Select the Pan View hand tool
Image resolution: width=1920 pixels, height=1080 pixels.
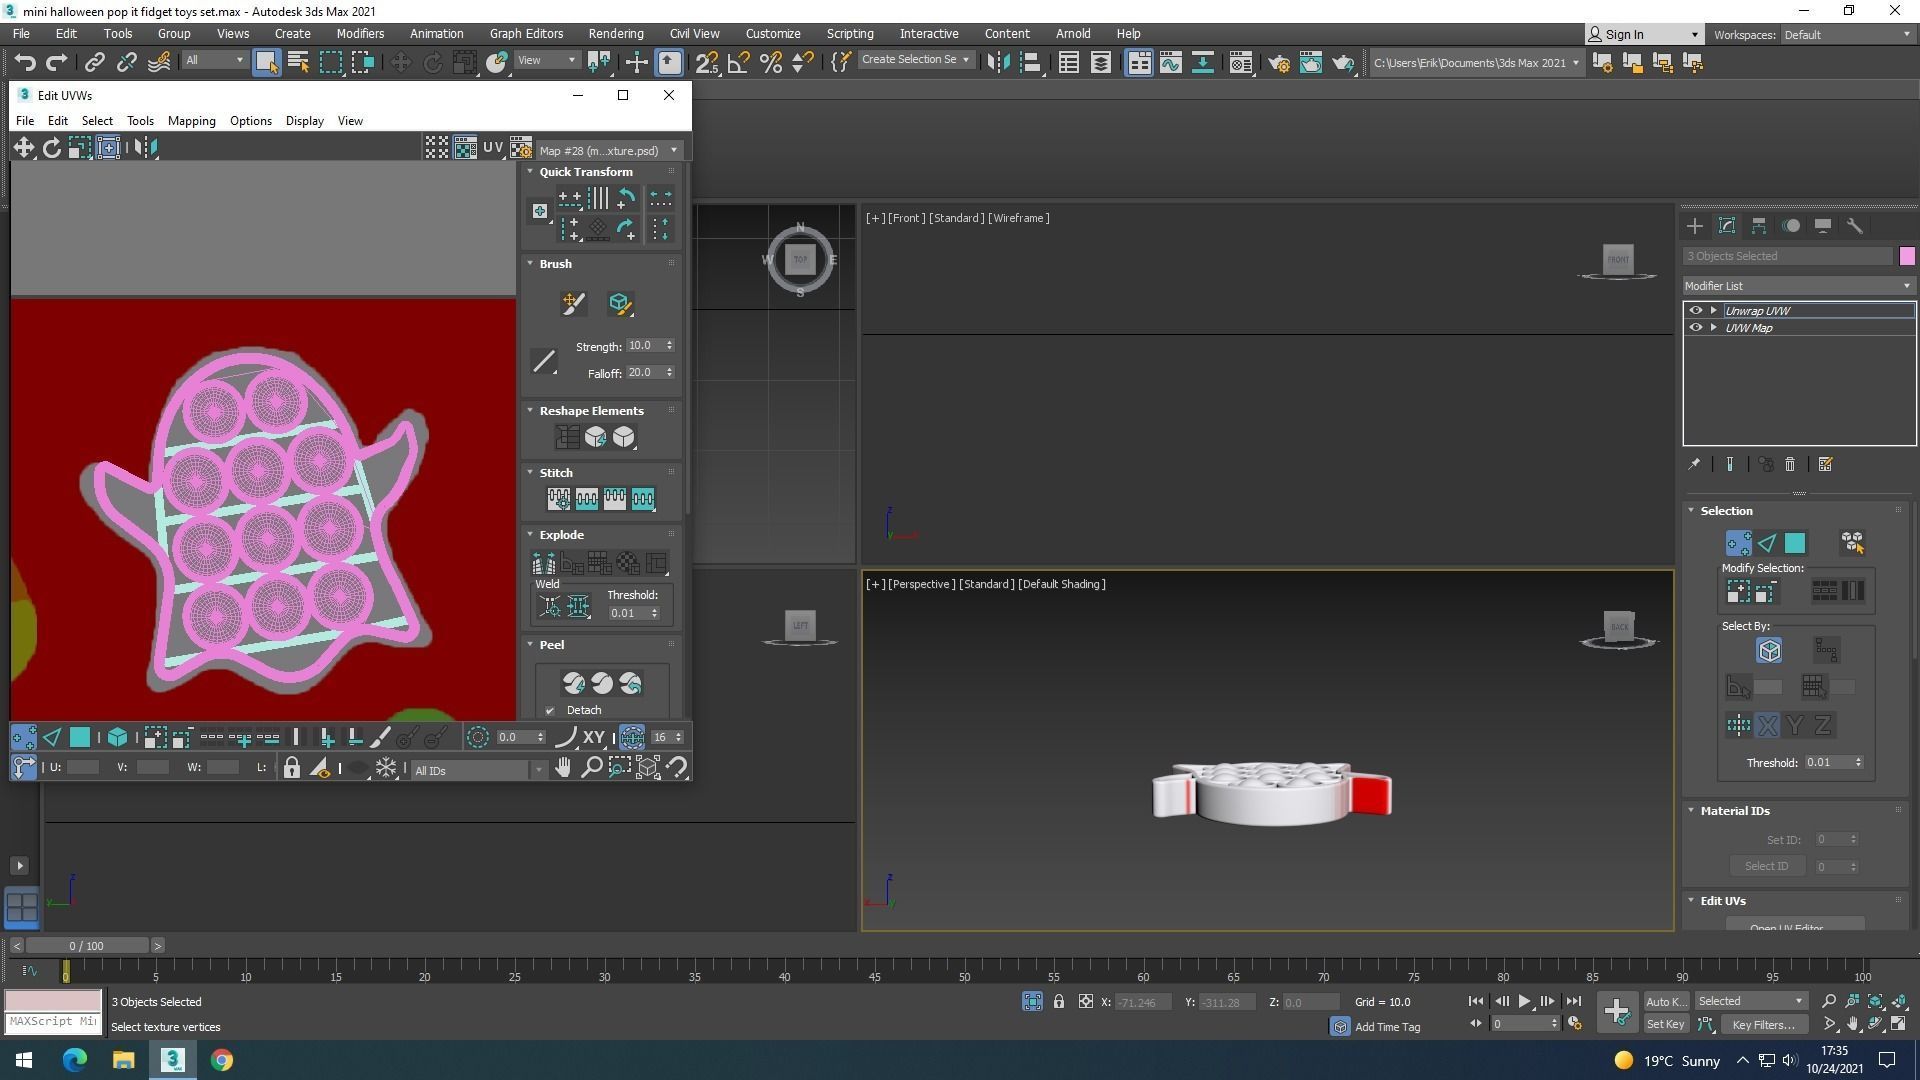point(563,768)
